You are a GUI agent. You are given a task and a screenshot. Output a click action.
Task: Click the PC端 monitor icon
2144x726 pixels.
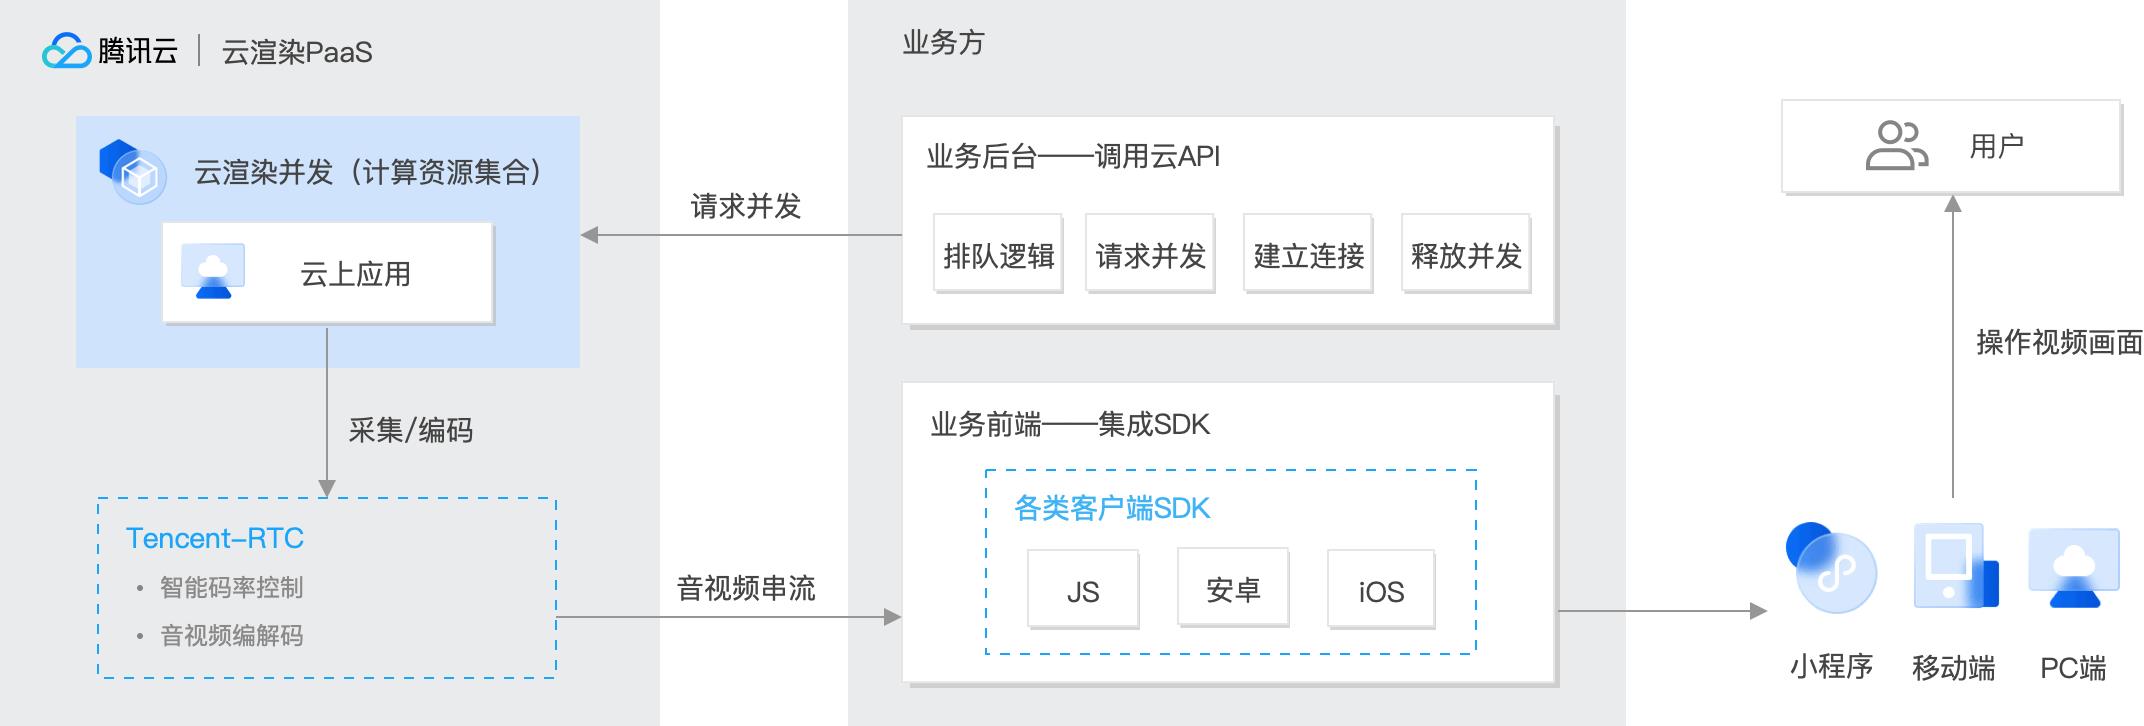point(2074,568)
